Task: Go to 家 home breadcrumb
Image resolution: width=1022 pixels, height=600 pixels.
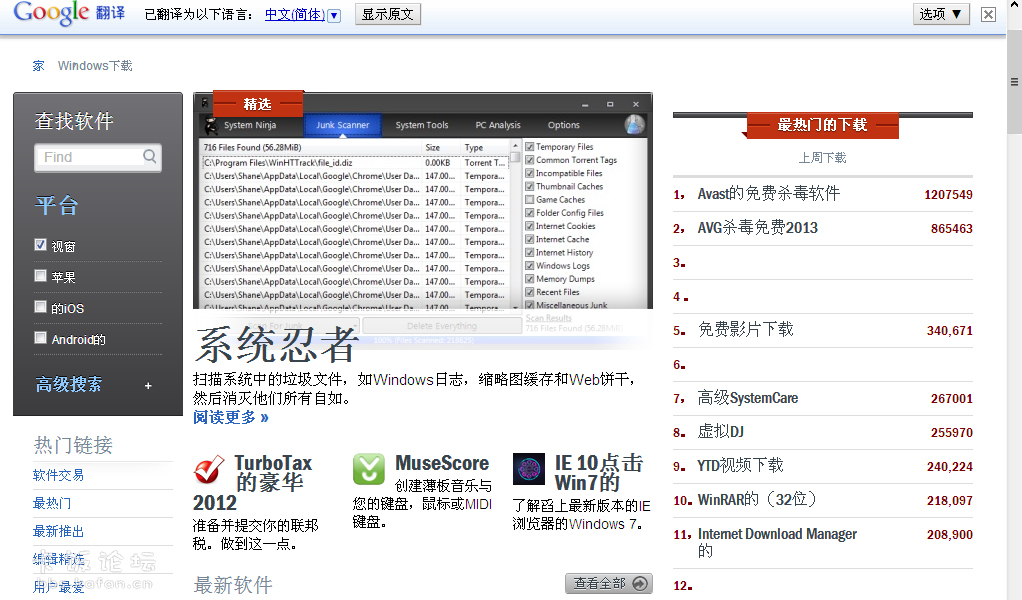Action: point(39,66)
